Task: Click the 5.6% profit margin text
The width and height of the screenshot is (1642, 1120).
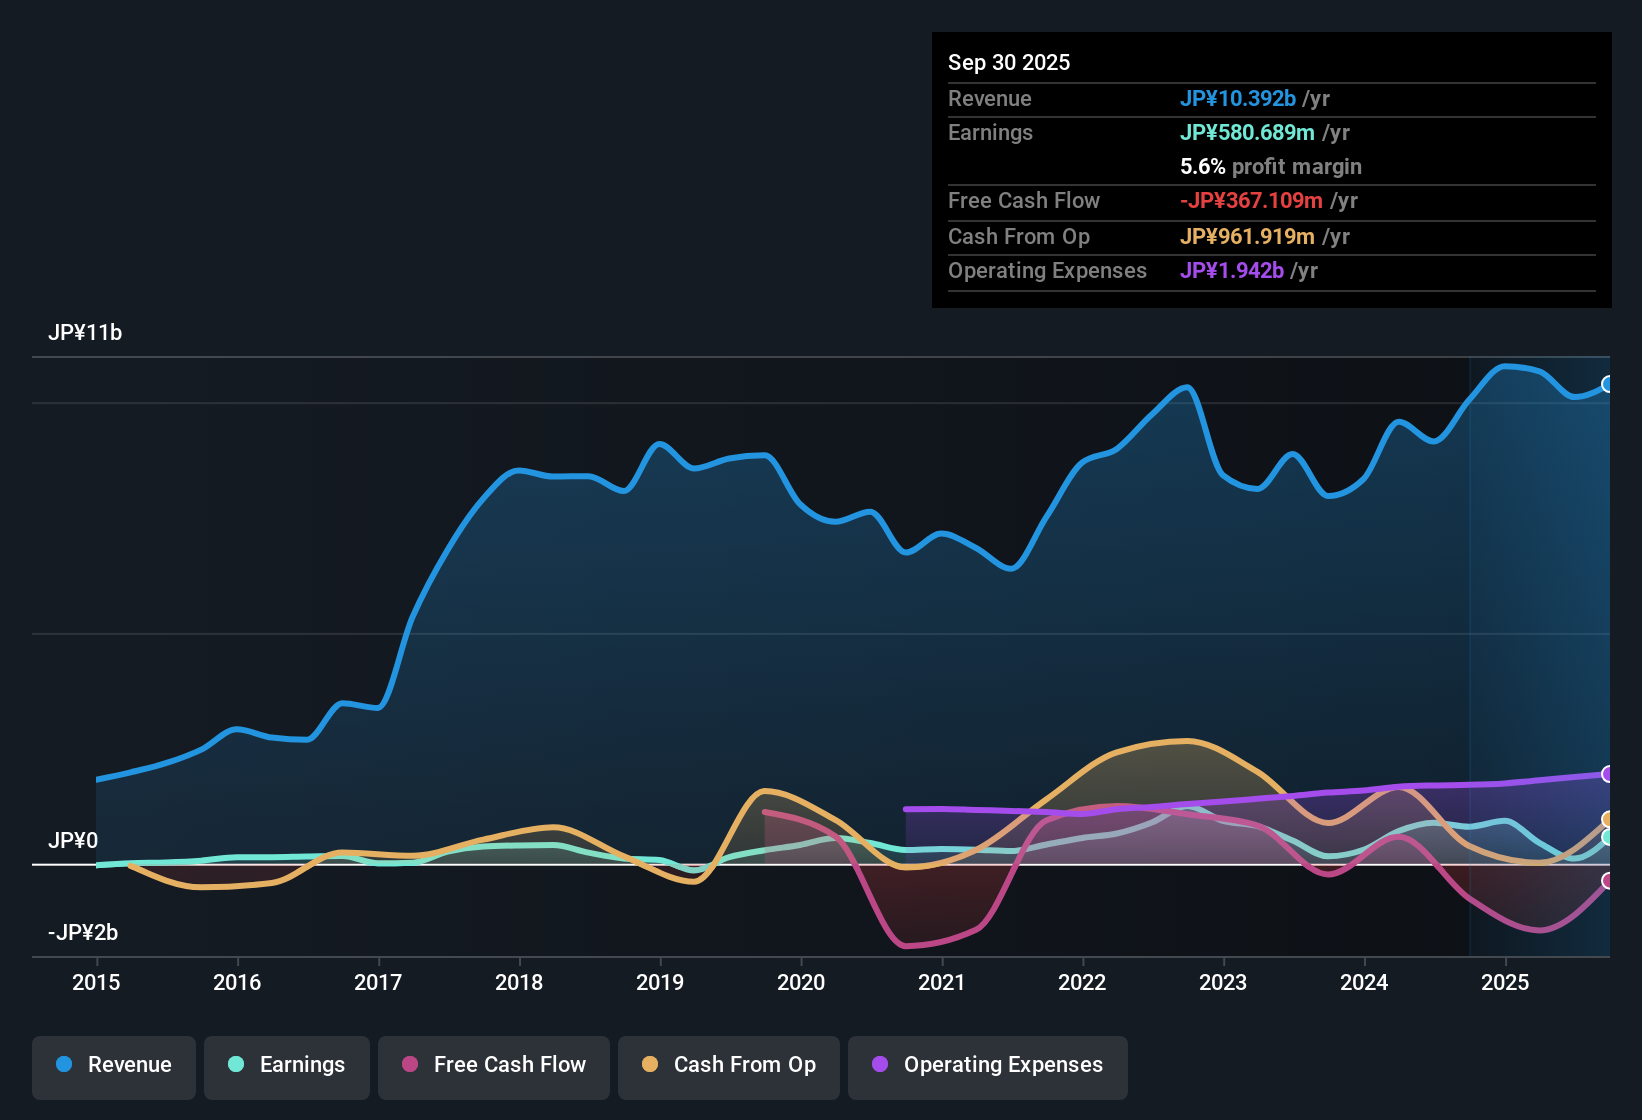Action: point(1270,167)
